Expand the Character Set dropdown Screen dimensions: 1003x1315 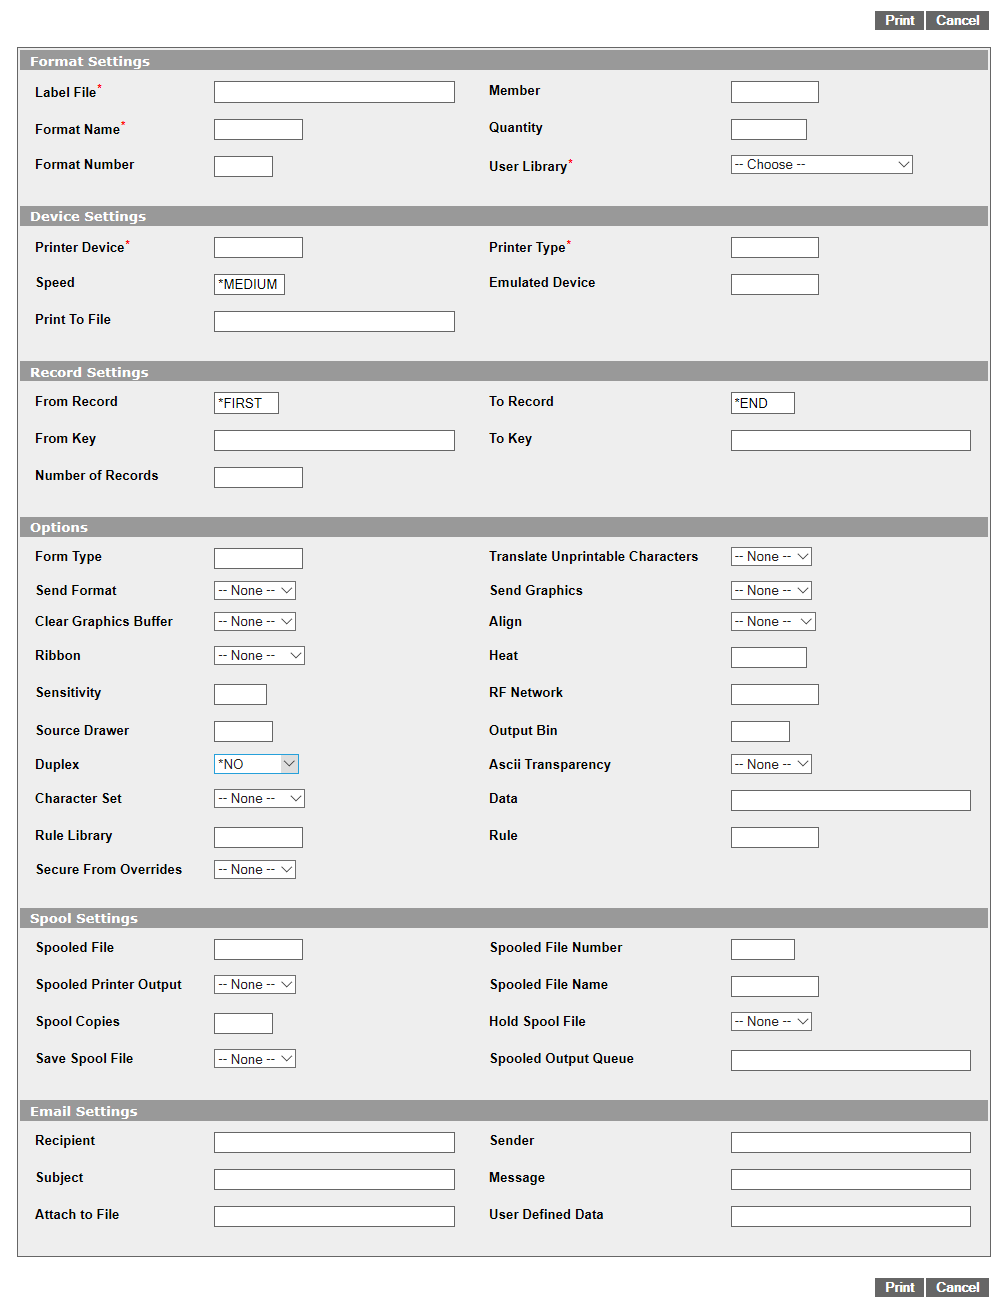(259, 799)
